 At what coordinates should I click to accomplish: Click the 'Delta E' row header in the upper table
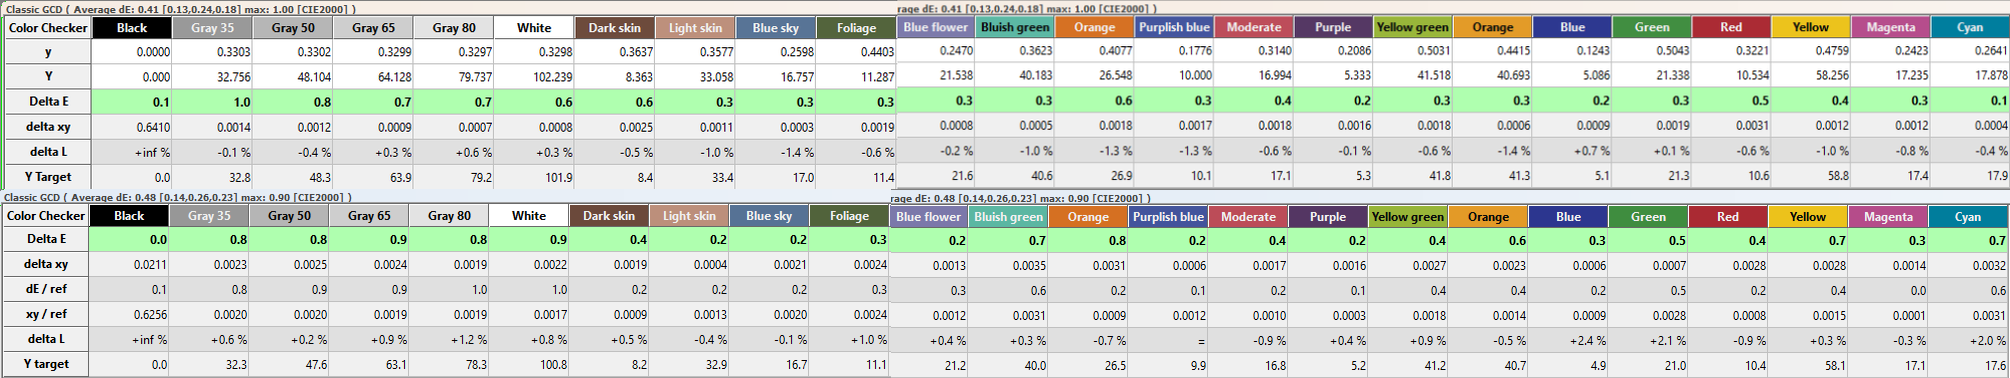coord(48,102)
